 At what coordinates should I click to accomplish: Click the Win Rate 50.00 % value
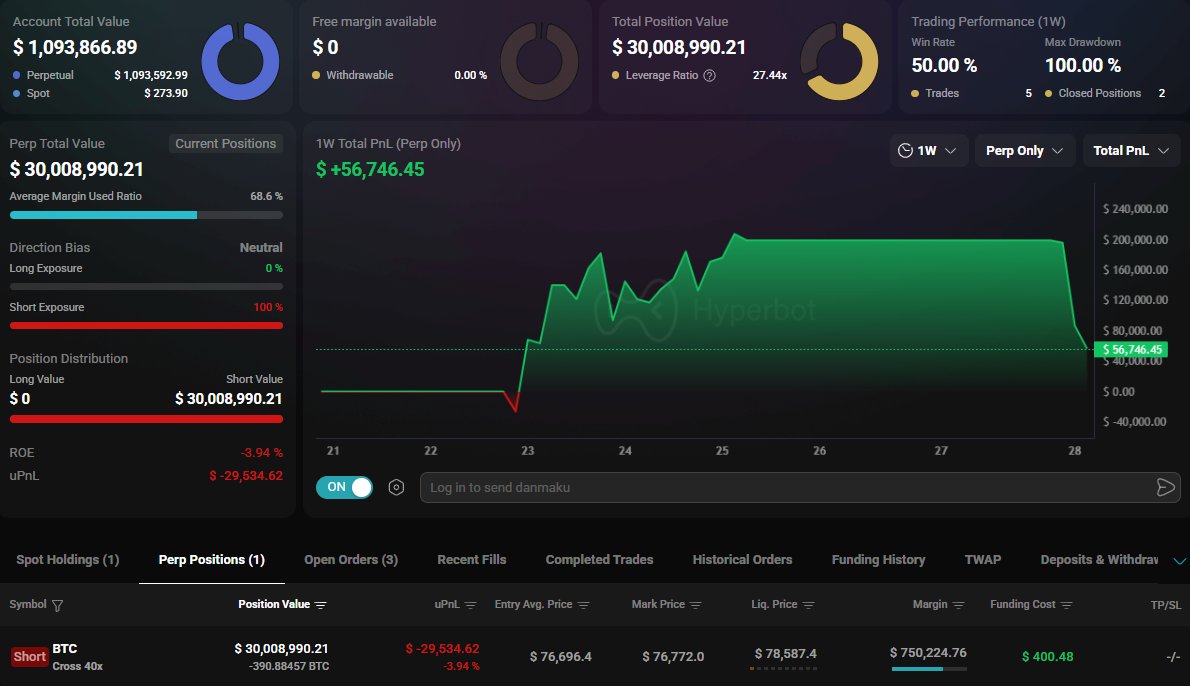click(x=944, y=65)
